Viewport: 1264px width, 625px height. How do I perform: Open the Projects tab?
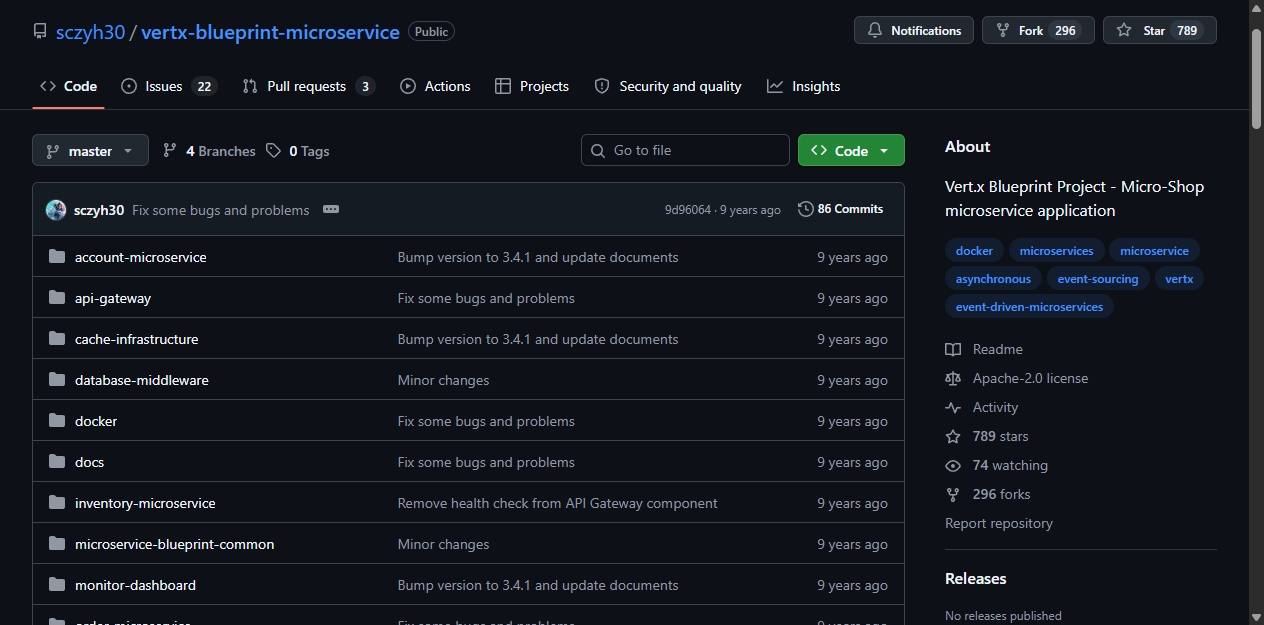point(532,86)
